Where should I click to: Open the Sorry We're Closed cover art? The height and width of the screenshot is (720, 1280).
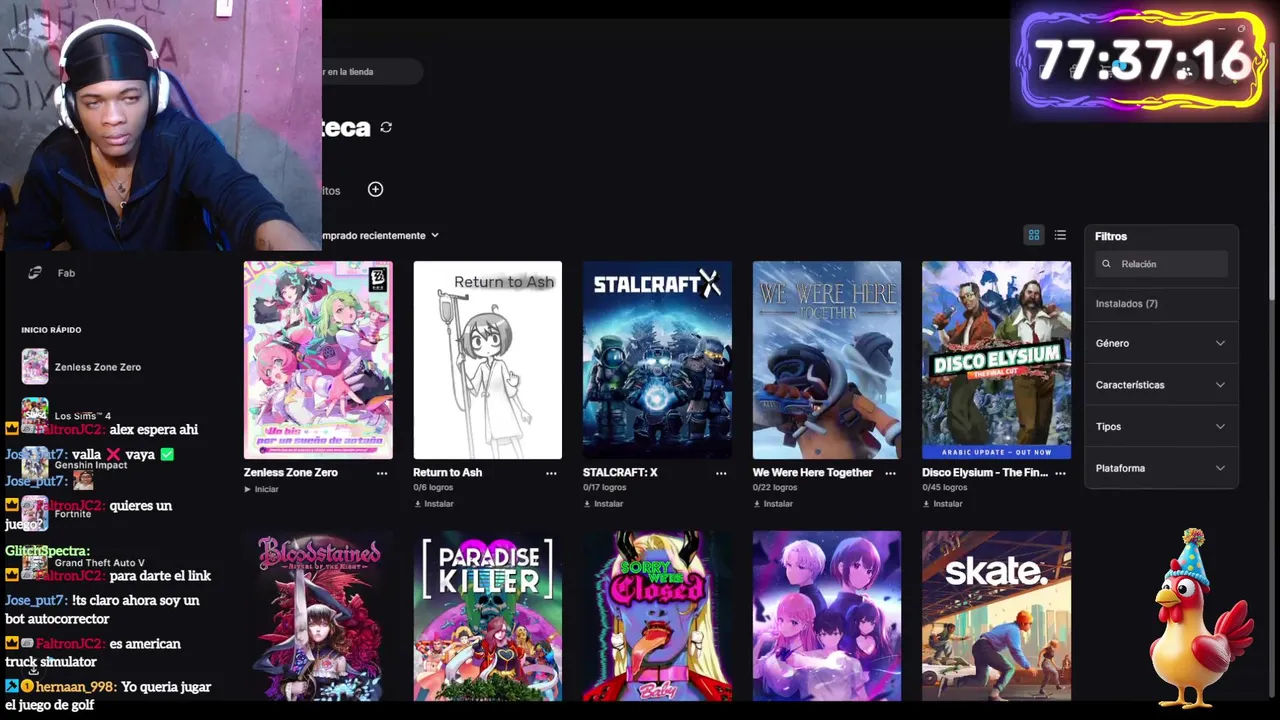tap(657, 616)
